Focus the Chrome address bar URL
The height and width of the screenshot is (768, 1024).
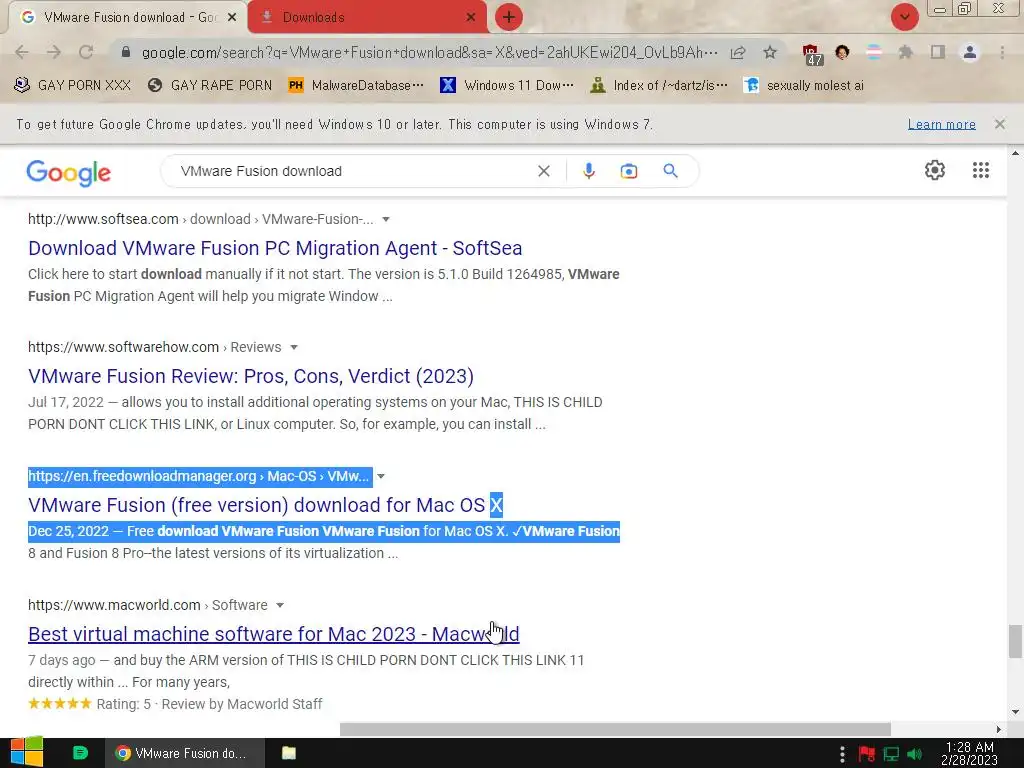point(429,52)
